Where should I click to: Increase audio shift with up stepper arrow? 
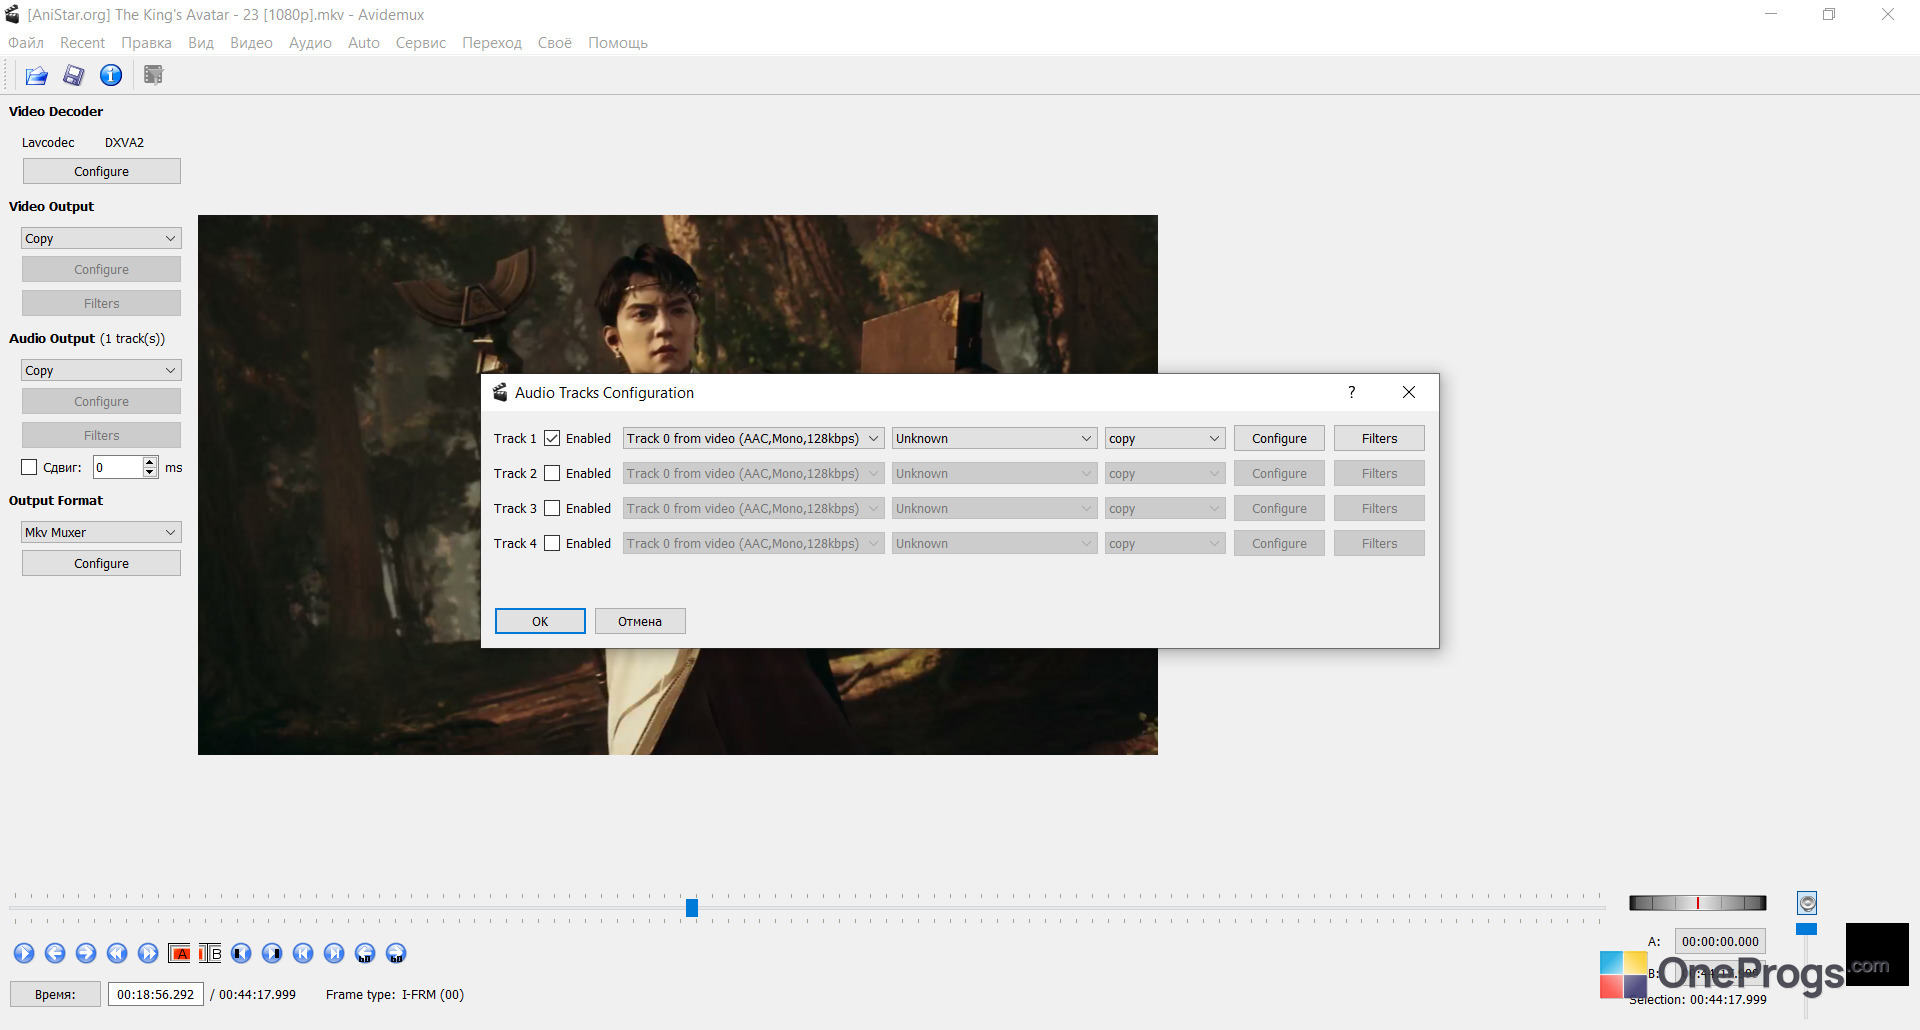coord(150,462)
